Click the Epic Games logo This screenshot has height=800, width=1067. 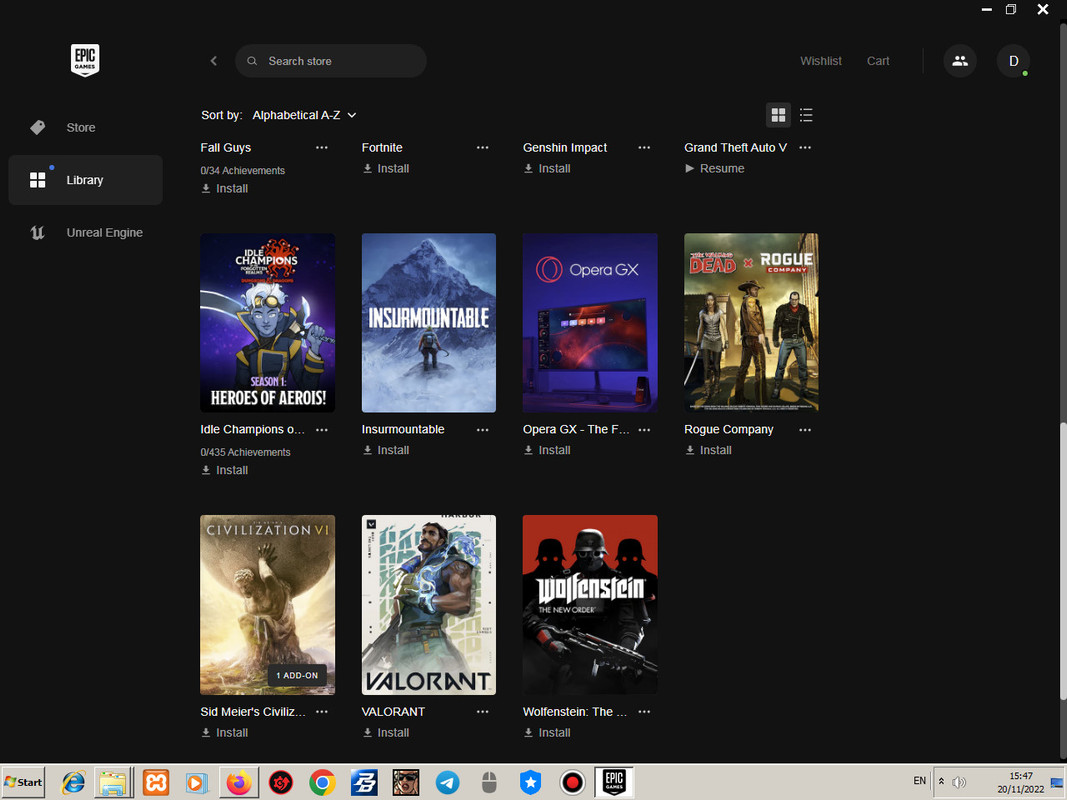[x=85, y=60]
